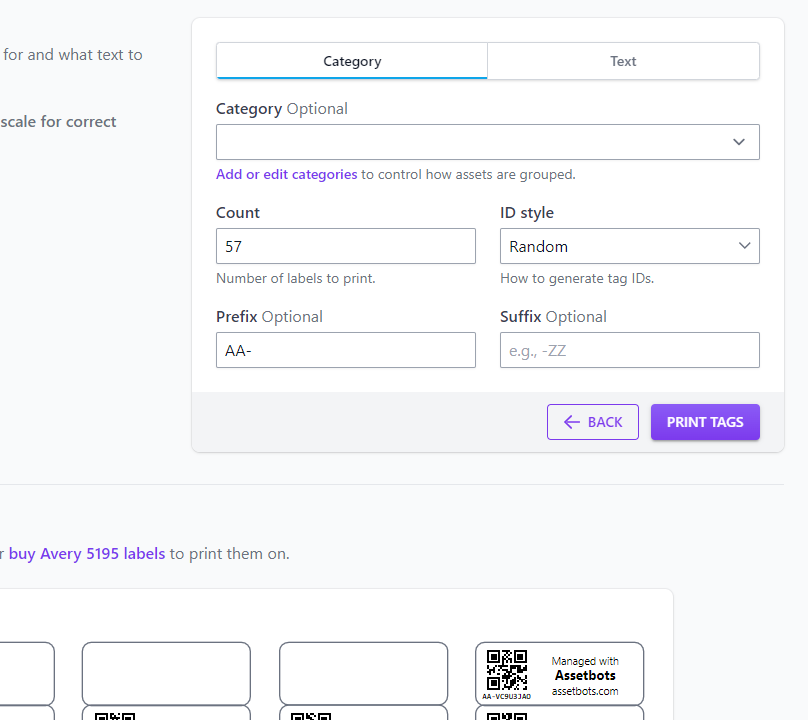Open the Category Optional dropdown
The image size is (808, 720).
pos(487,142)
